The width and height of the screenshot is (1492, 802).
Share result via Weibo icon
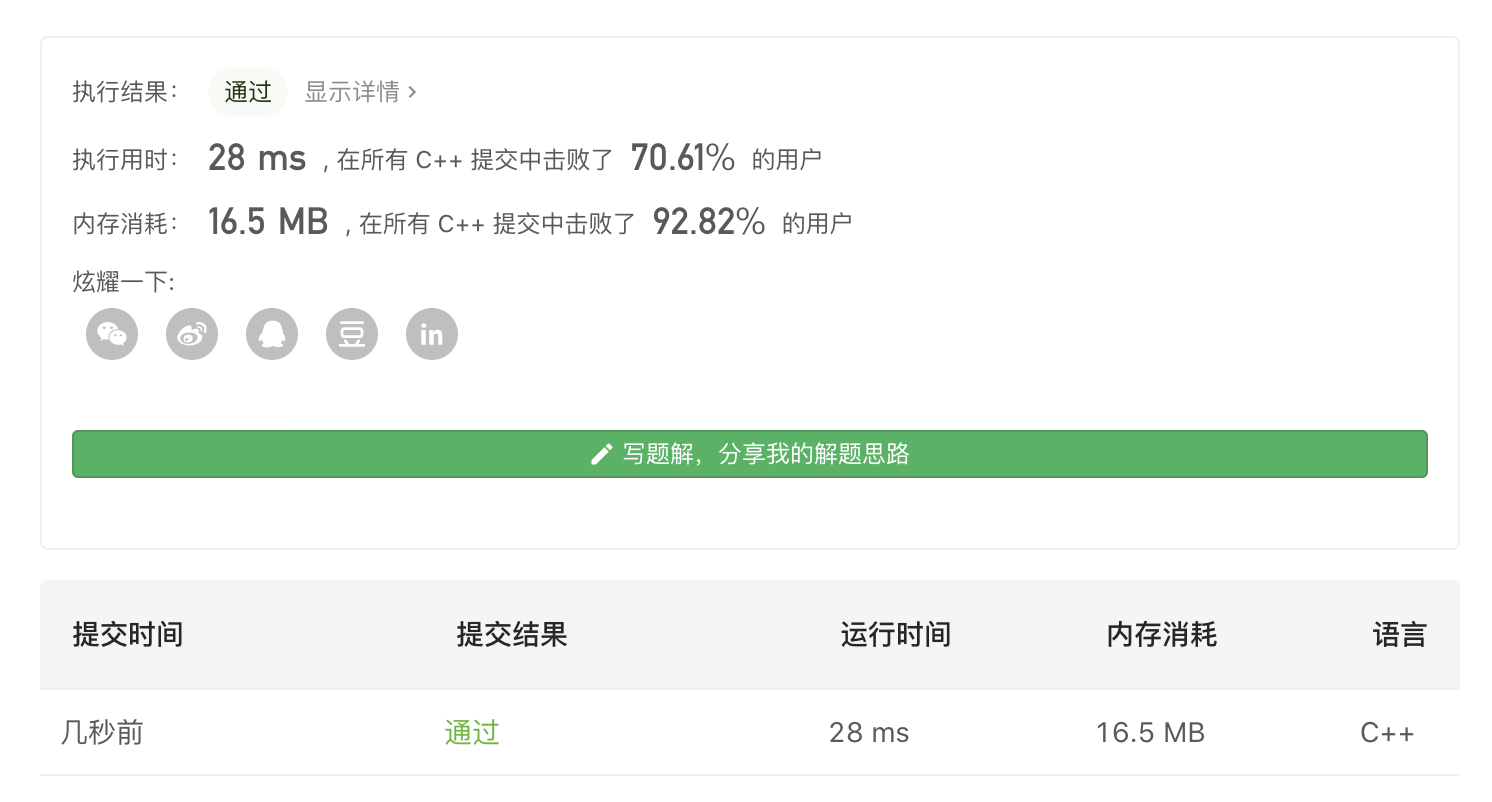point(192,334)
